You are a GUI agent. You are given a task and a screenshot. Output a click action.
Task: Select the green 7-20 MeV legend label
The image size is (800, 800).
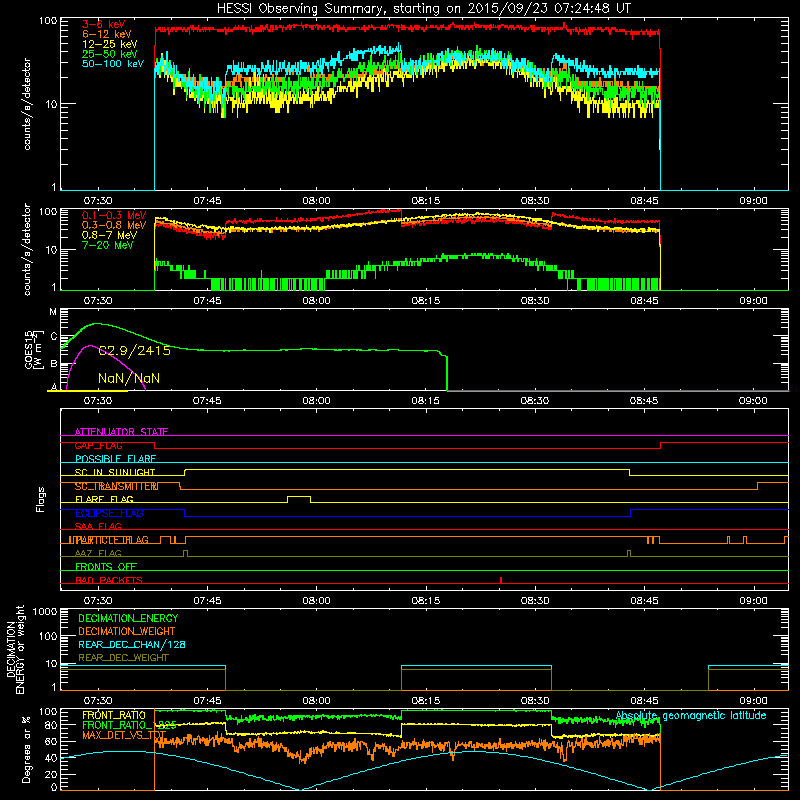click(108, 245)
